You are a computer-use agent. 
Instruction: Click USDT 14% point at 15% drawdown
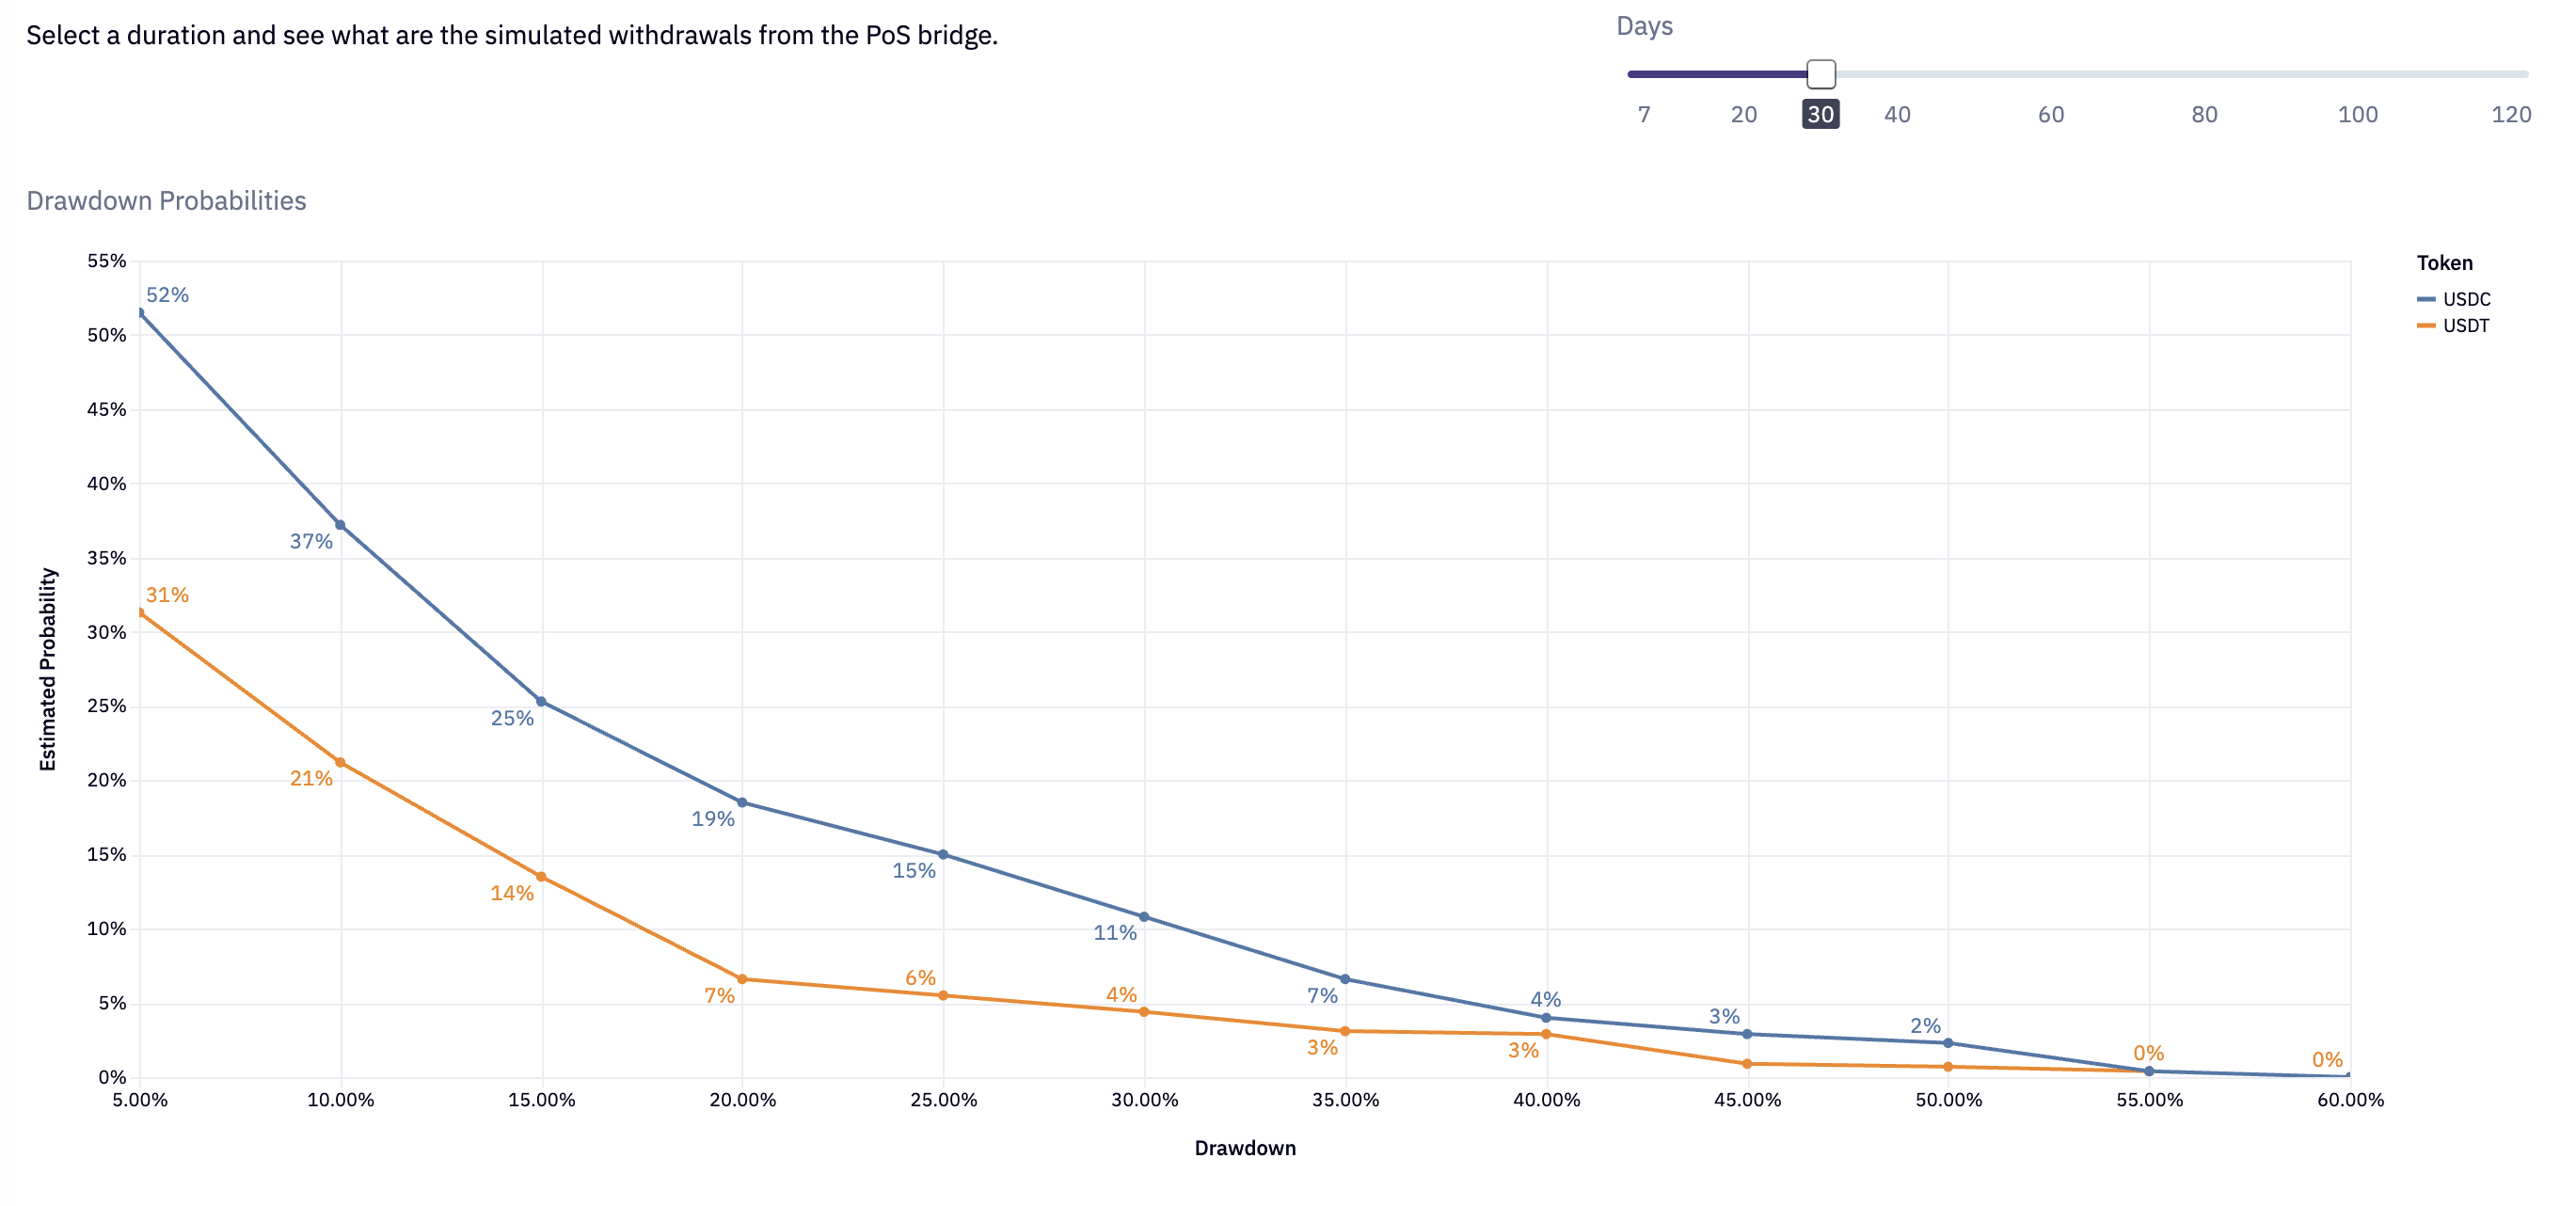coord(541,877)
